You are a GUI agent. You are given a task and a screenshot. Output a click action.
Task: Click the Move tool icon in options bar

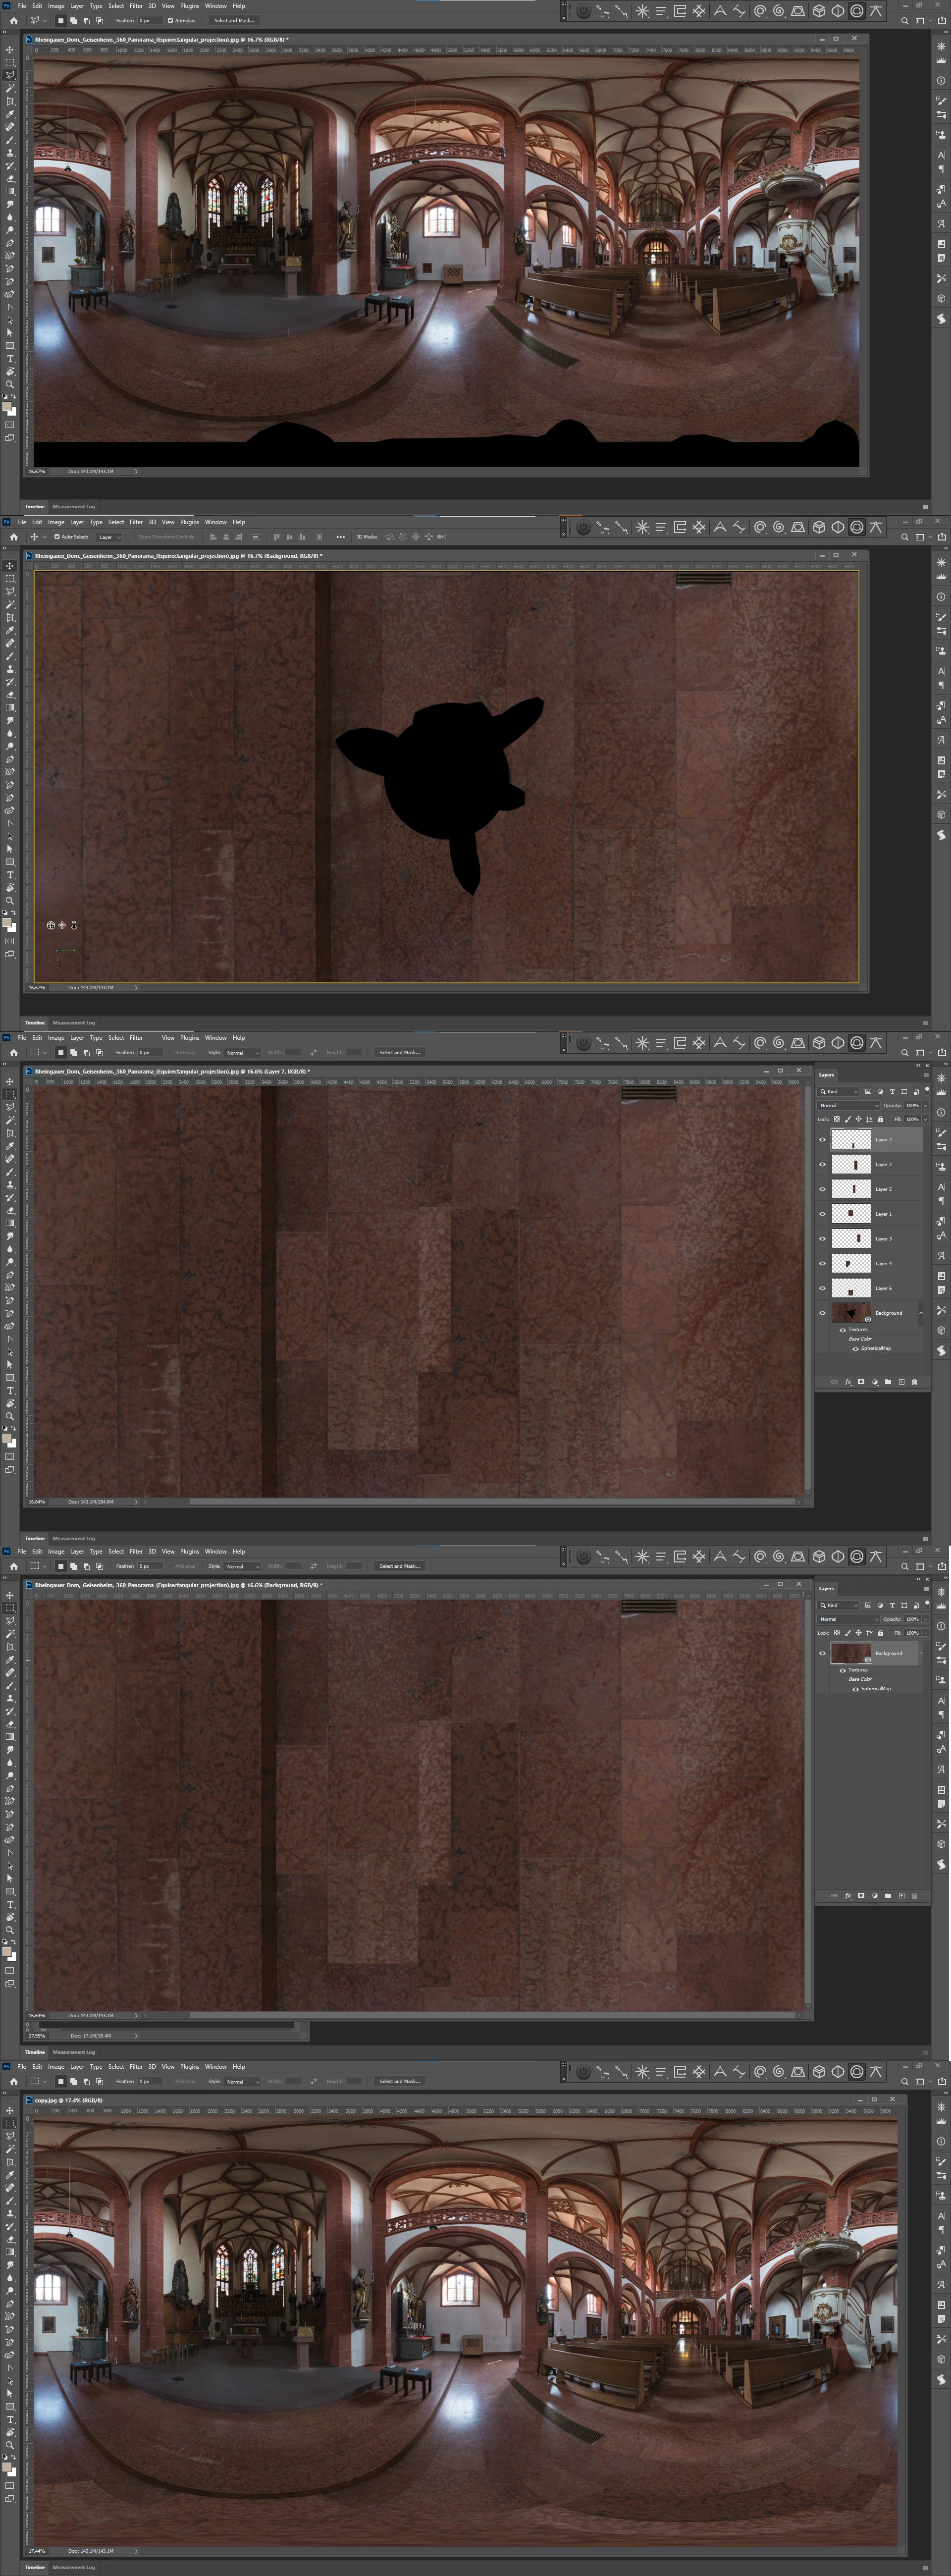34,537
